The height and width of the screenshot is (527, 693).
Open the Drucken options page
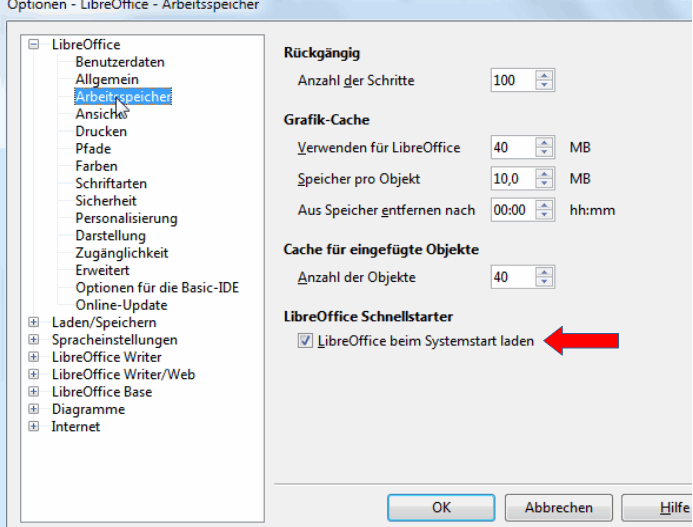[101, 131]
